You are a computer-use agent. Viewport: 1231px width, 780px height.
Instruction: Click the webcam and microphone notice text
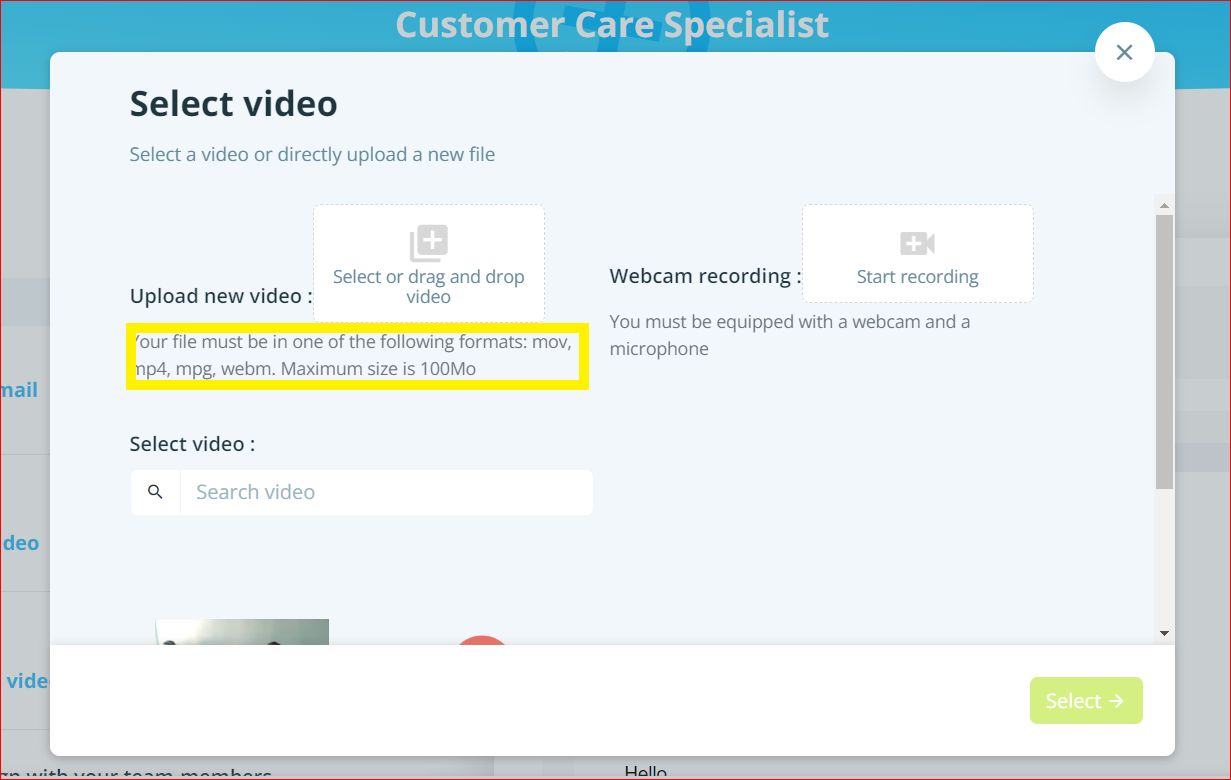coord(789,335)
